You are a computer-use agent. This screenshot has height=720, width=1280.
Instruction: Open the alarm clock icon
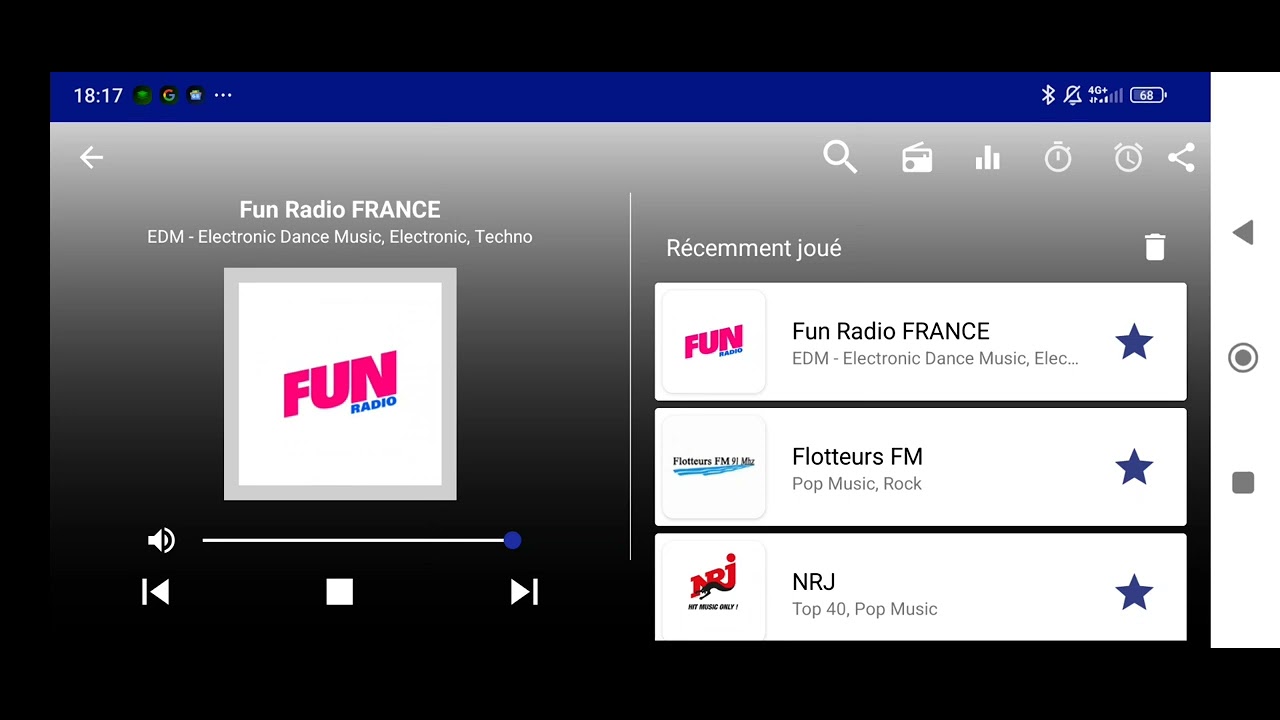[x=1128, y=157]
